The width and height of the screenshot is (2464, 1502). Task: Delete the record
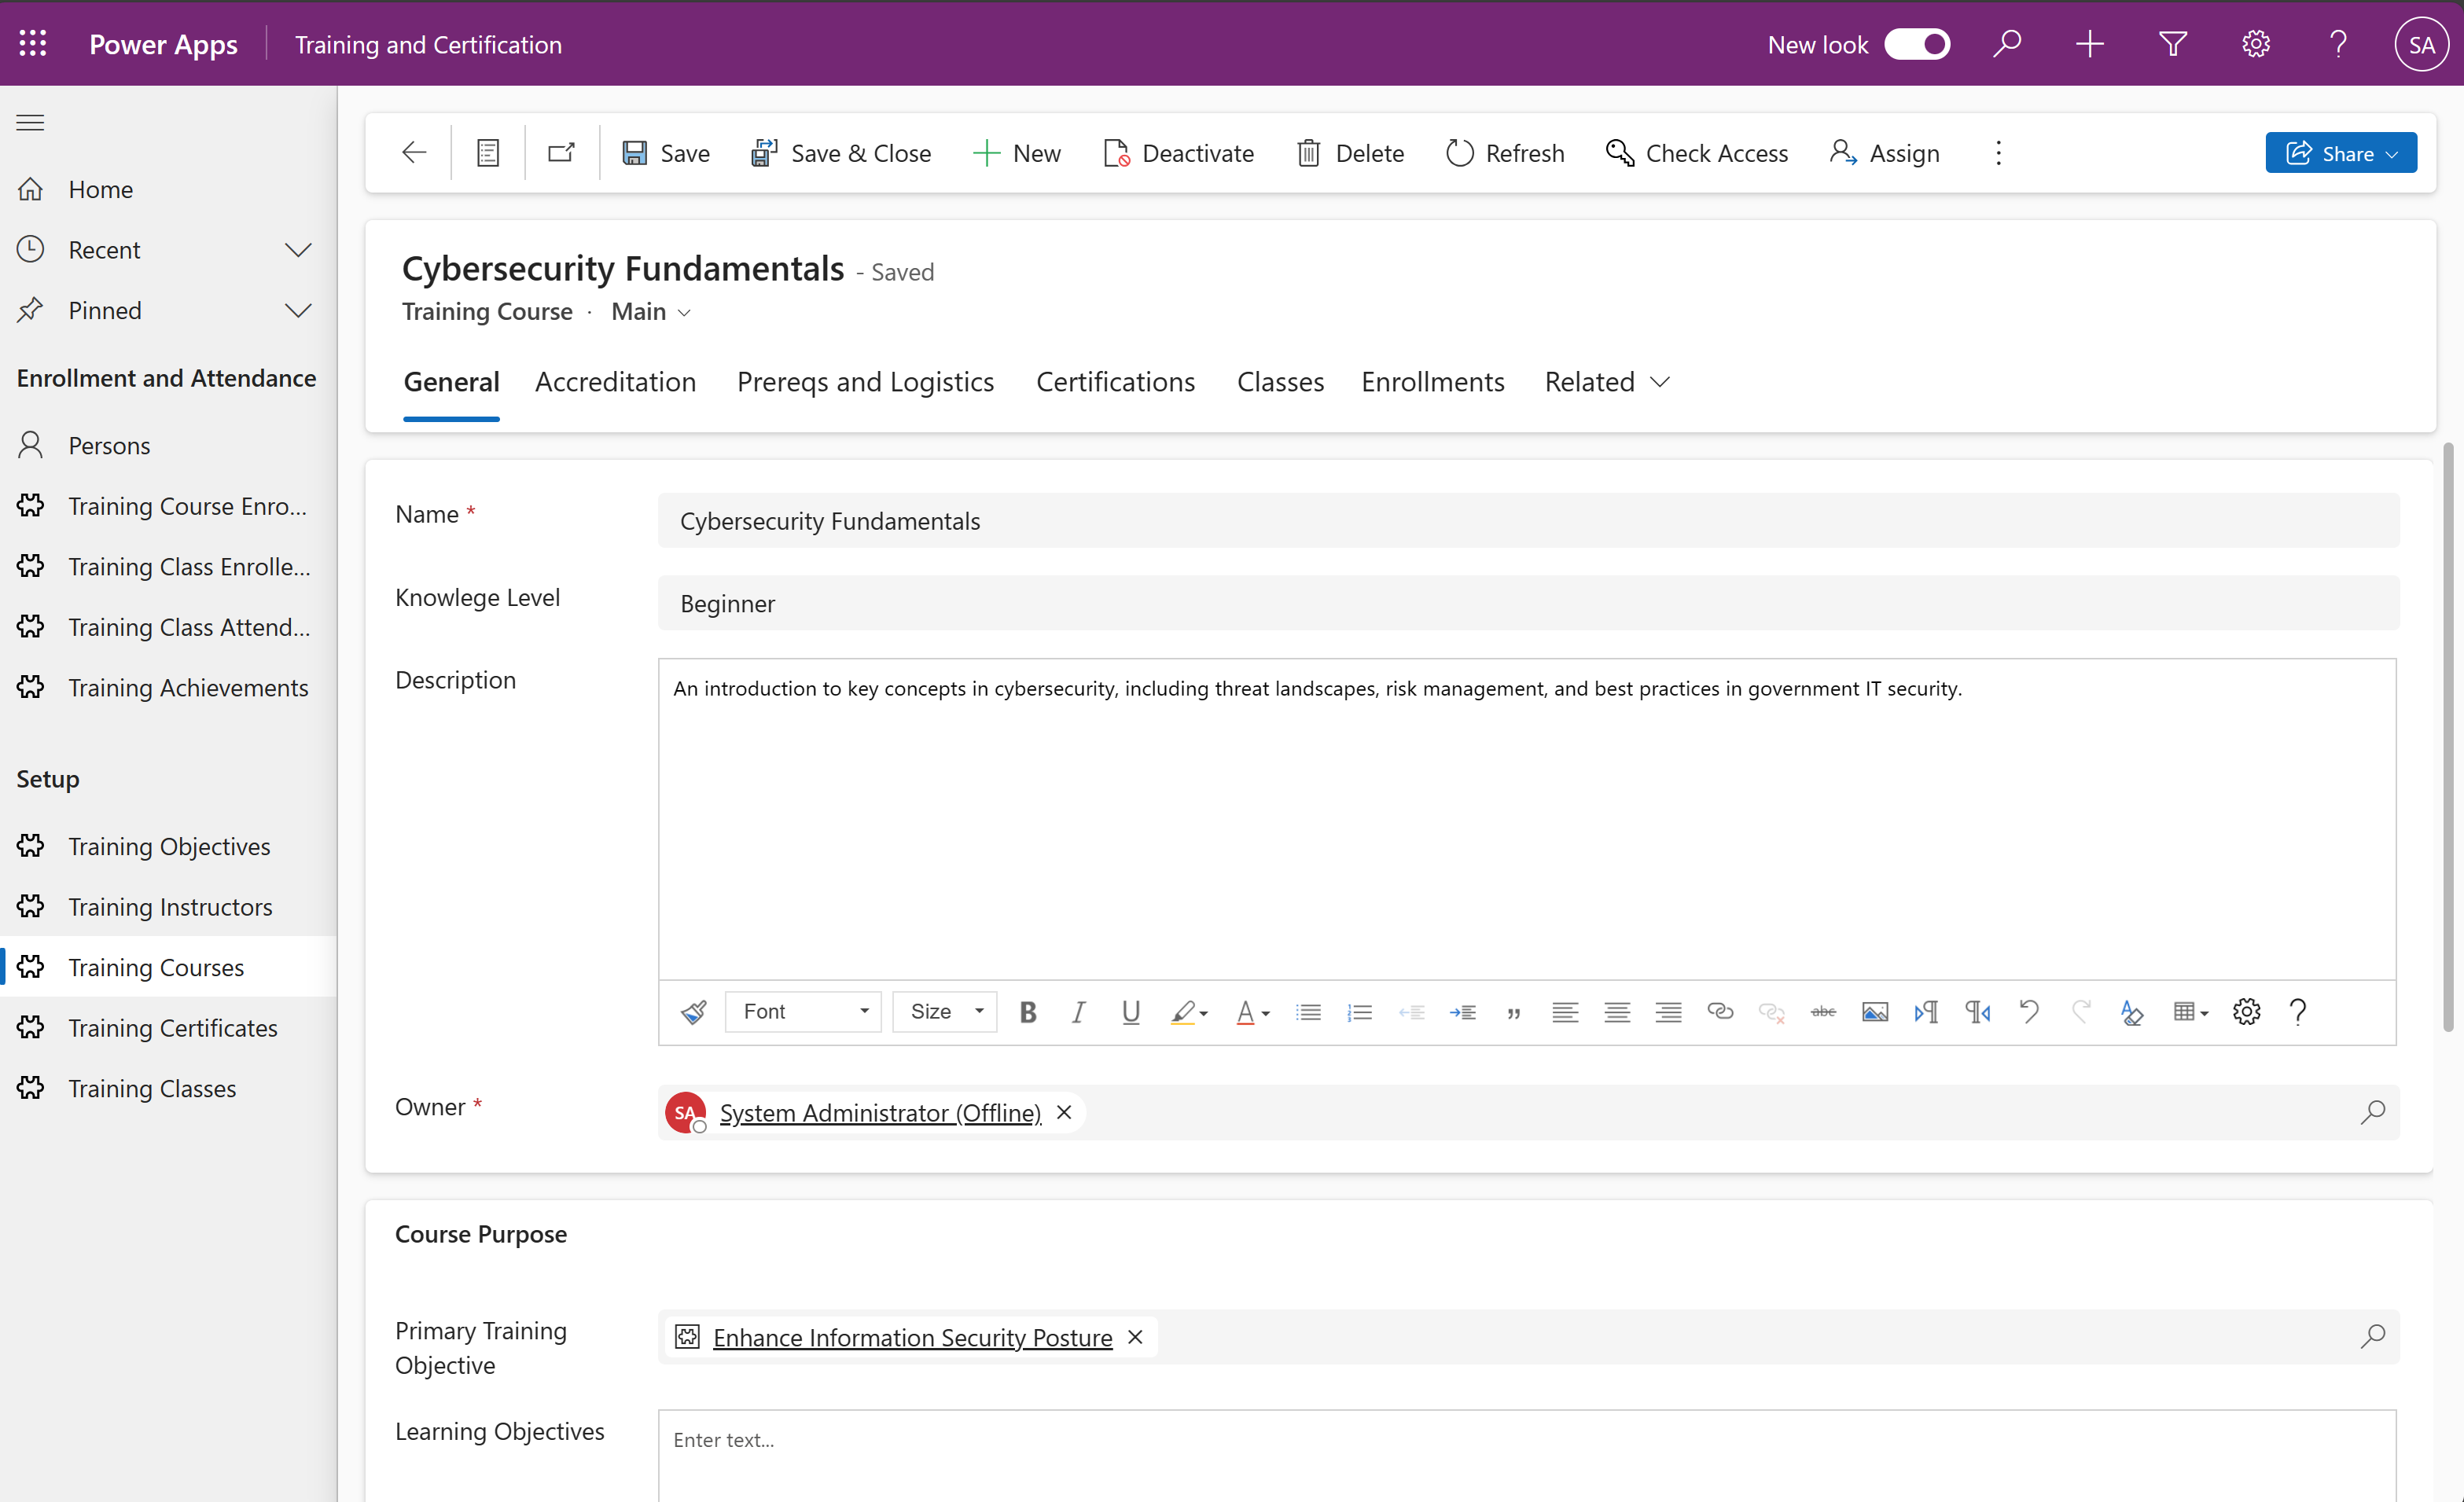[1351, 153]
